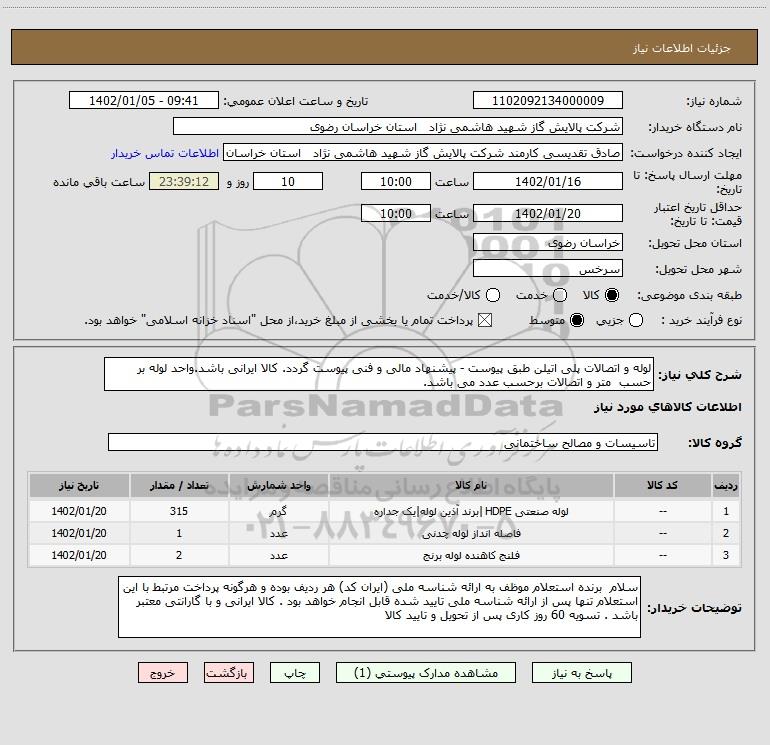Click the چاپ print button
770x745 pixels.
[x=295, y=673]
